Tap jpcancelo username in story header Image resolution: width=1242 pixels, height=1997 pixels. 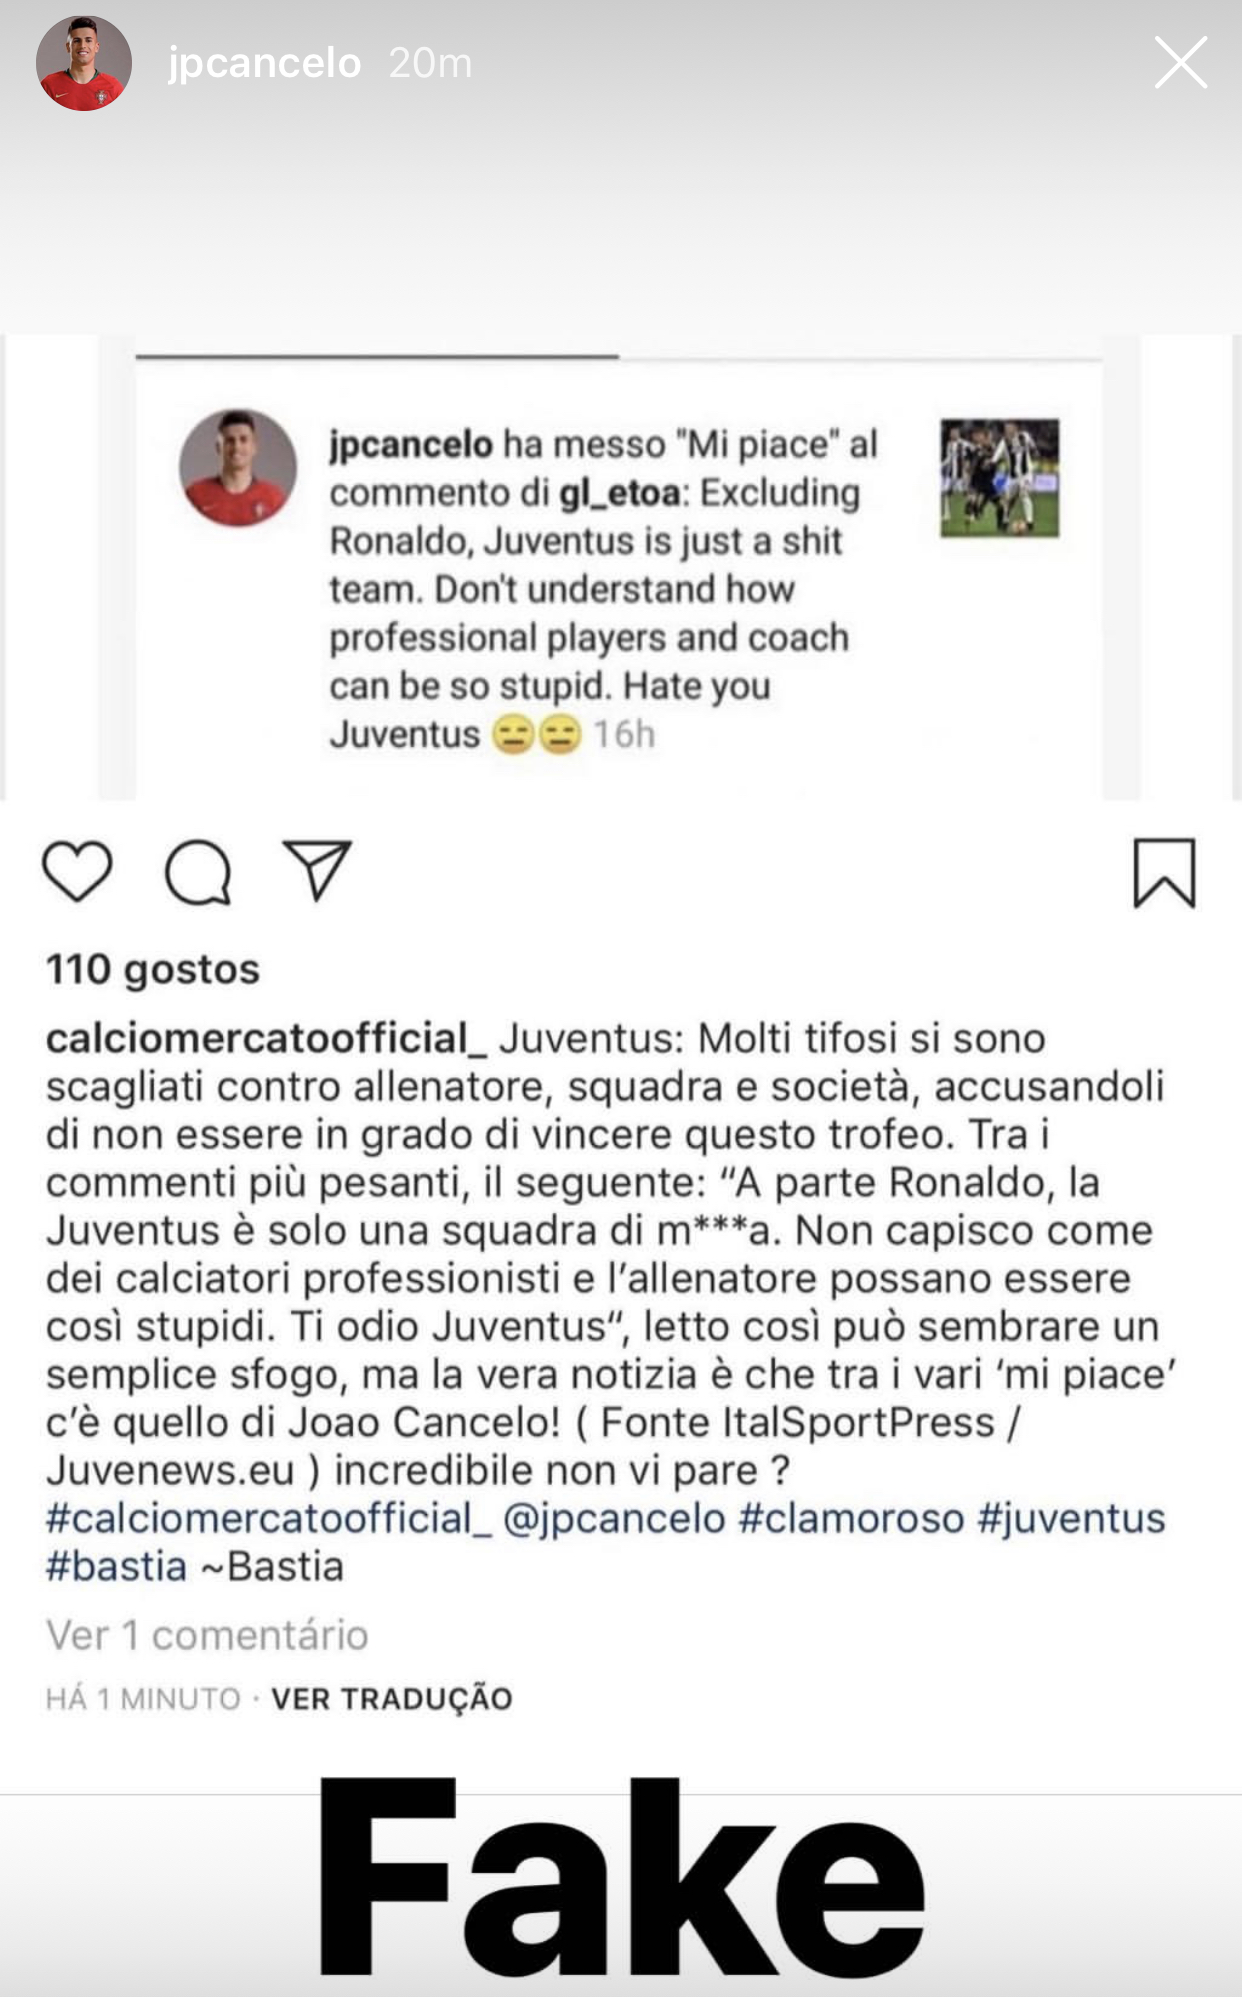[x=264, y=63]
